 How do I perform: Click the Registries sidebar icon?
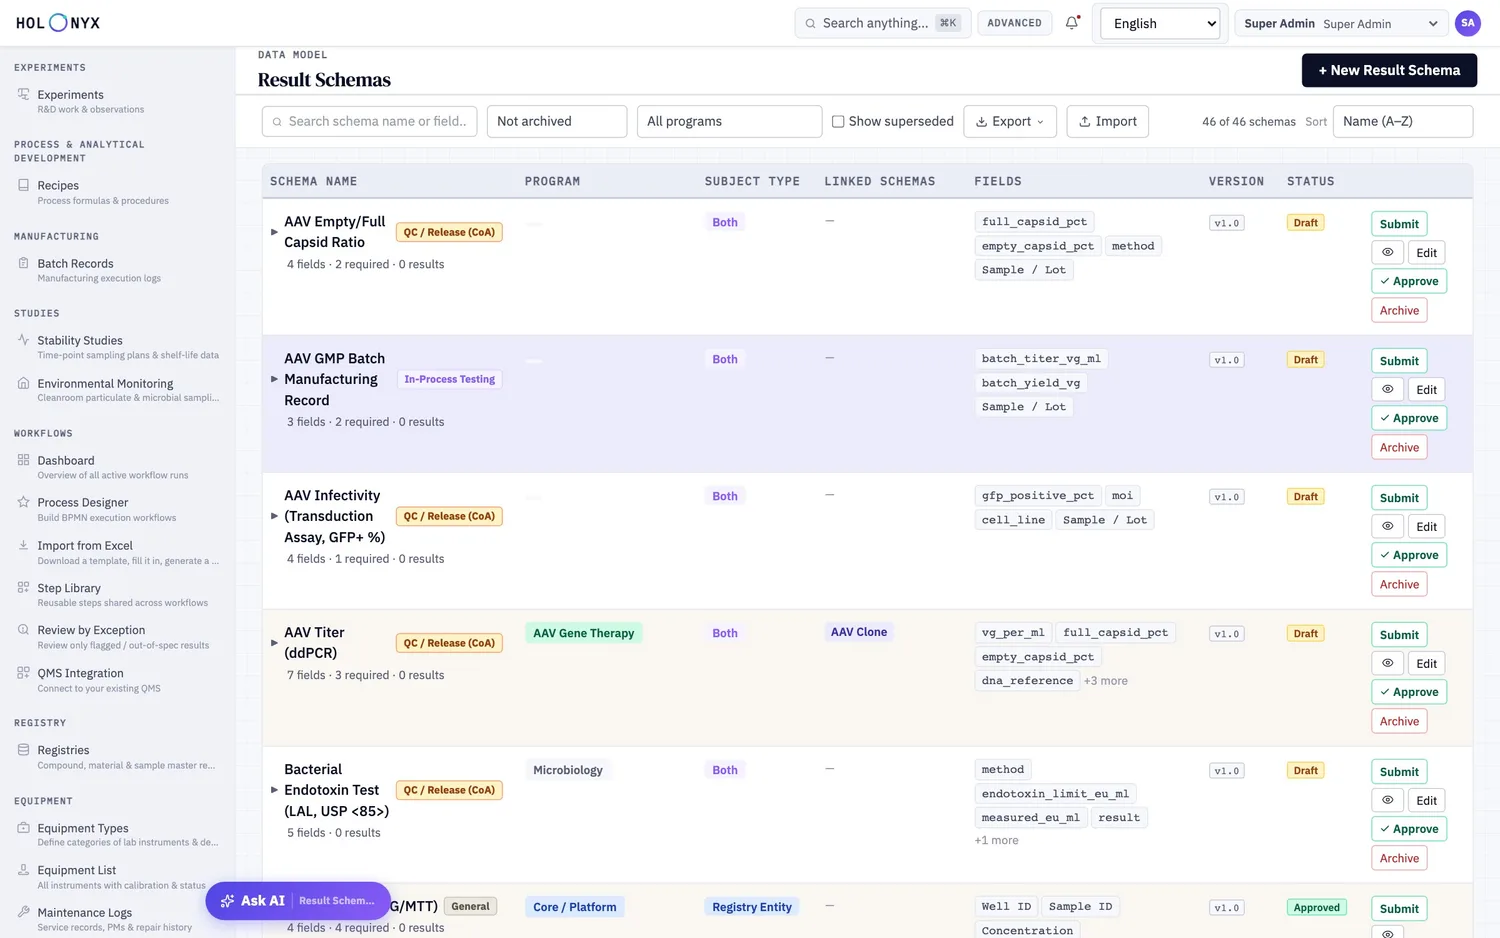click(23, 750)
